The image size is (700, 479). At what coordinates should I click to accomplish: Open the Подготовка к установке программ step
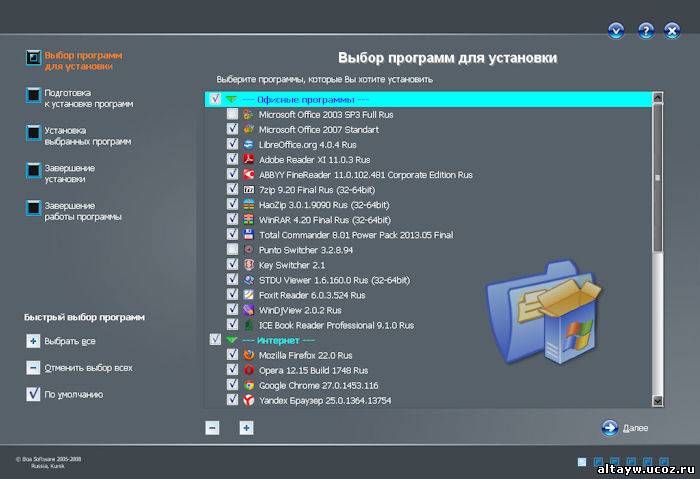pyautogui.click(x=79, y=98)
